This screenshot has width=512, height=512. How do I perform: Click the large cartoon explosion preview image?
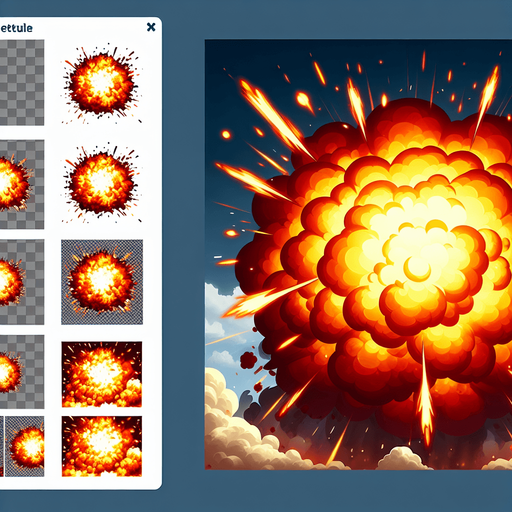[358, 254]
